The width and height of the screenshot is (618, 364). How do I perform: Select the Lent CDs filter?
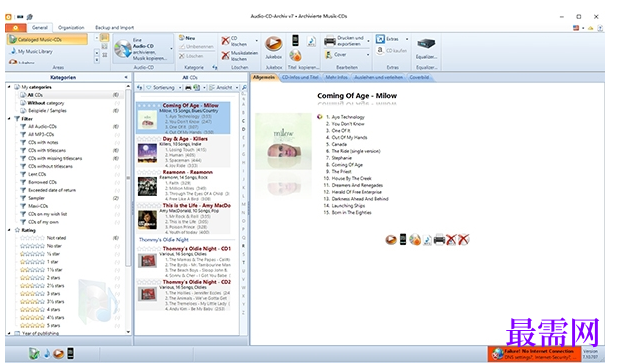pos(37,174)
